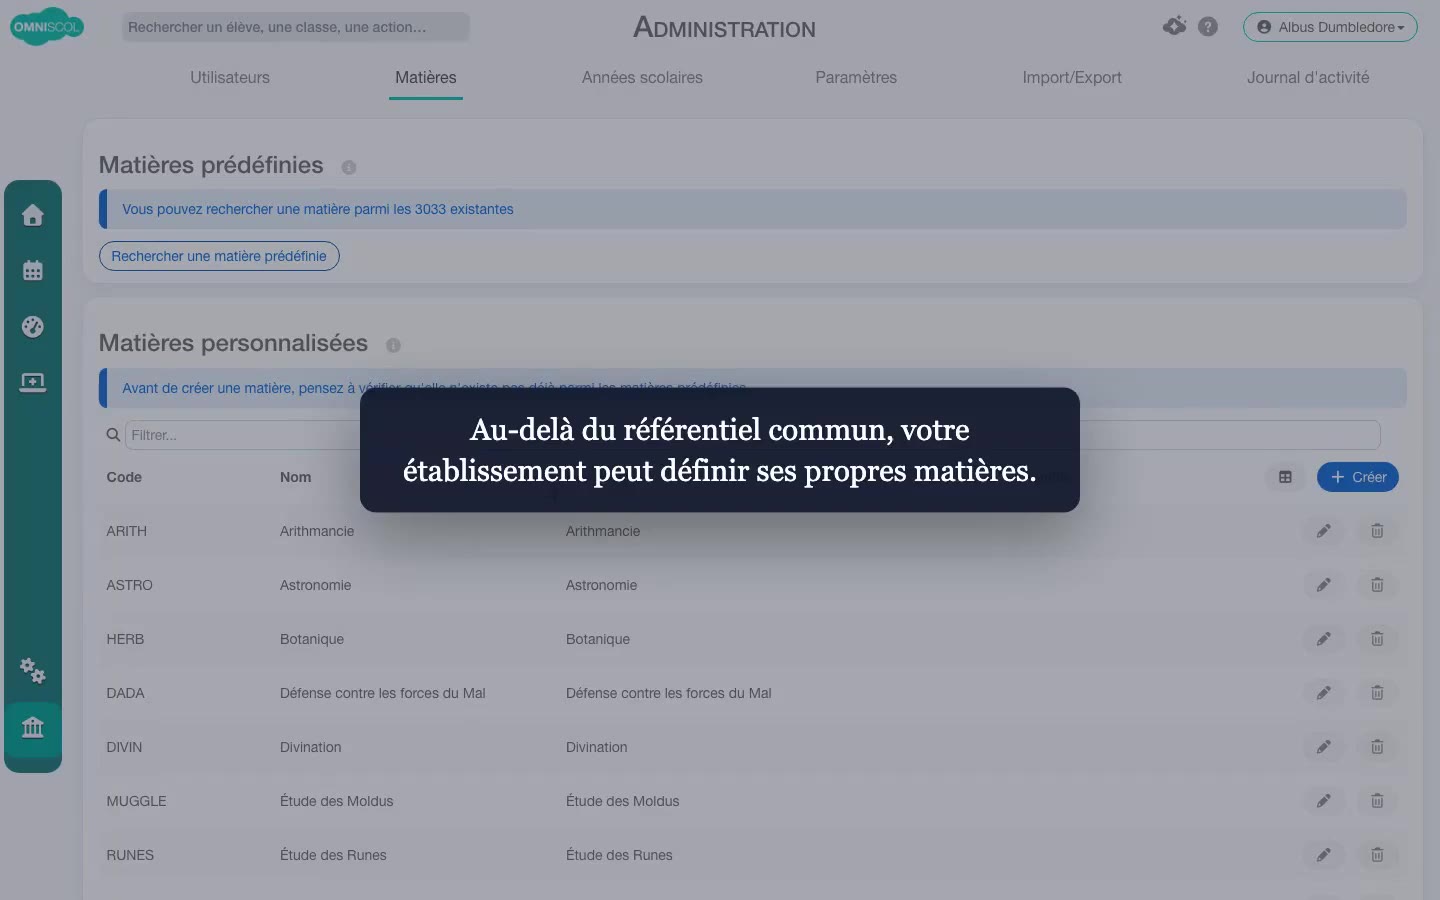Click the MUGGLE code cell
Screen dimensions: 1440x900
(x=136, y=801)
